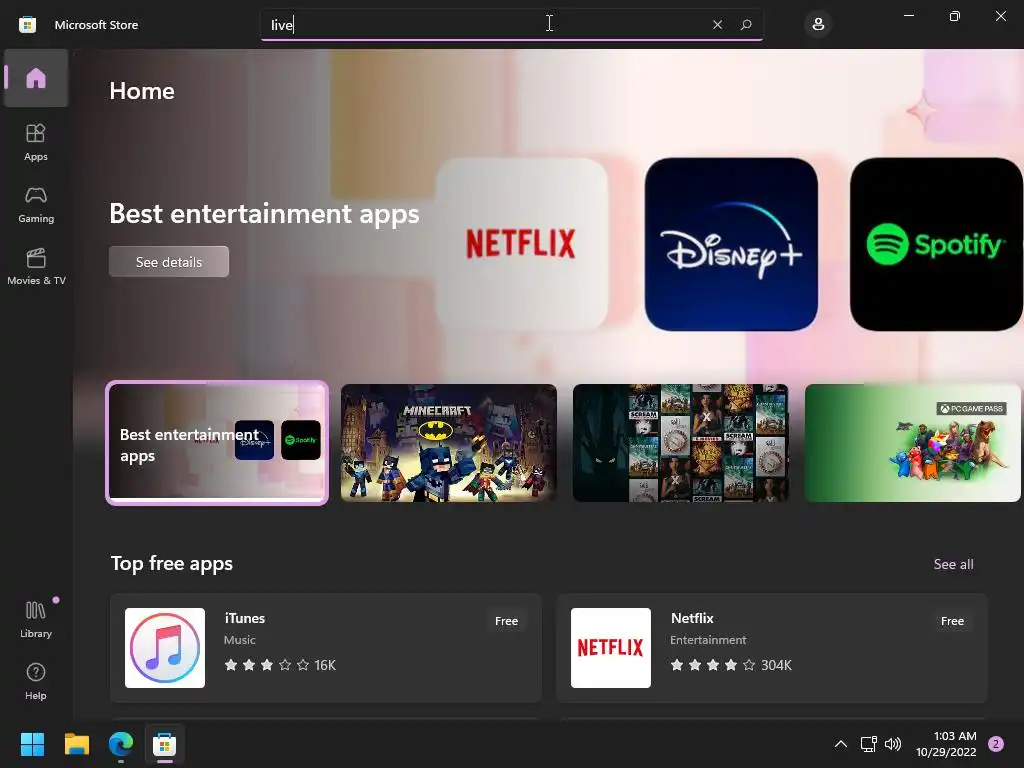
Task: Click the Home page heading
Action: coord(142,91)
